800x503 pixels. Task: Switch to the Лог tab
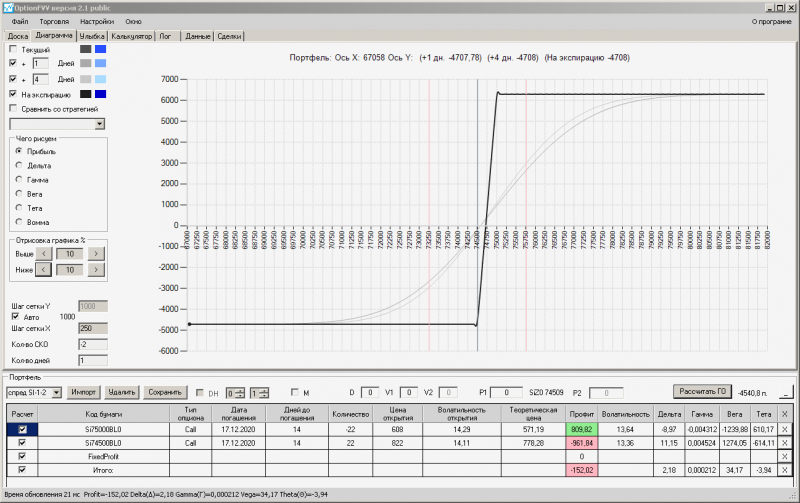tap(165, 36)
